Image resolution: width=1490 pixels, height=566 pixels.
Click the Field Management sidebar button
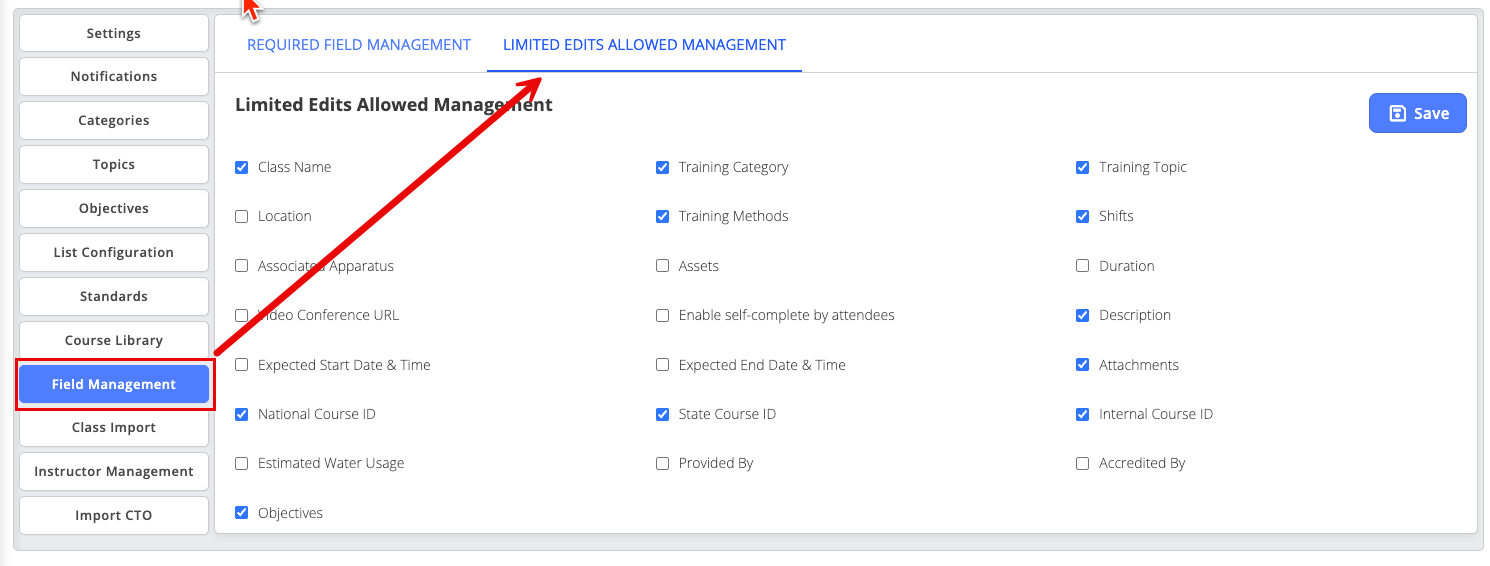coord(114,385)
